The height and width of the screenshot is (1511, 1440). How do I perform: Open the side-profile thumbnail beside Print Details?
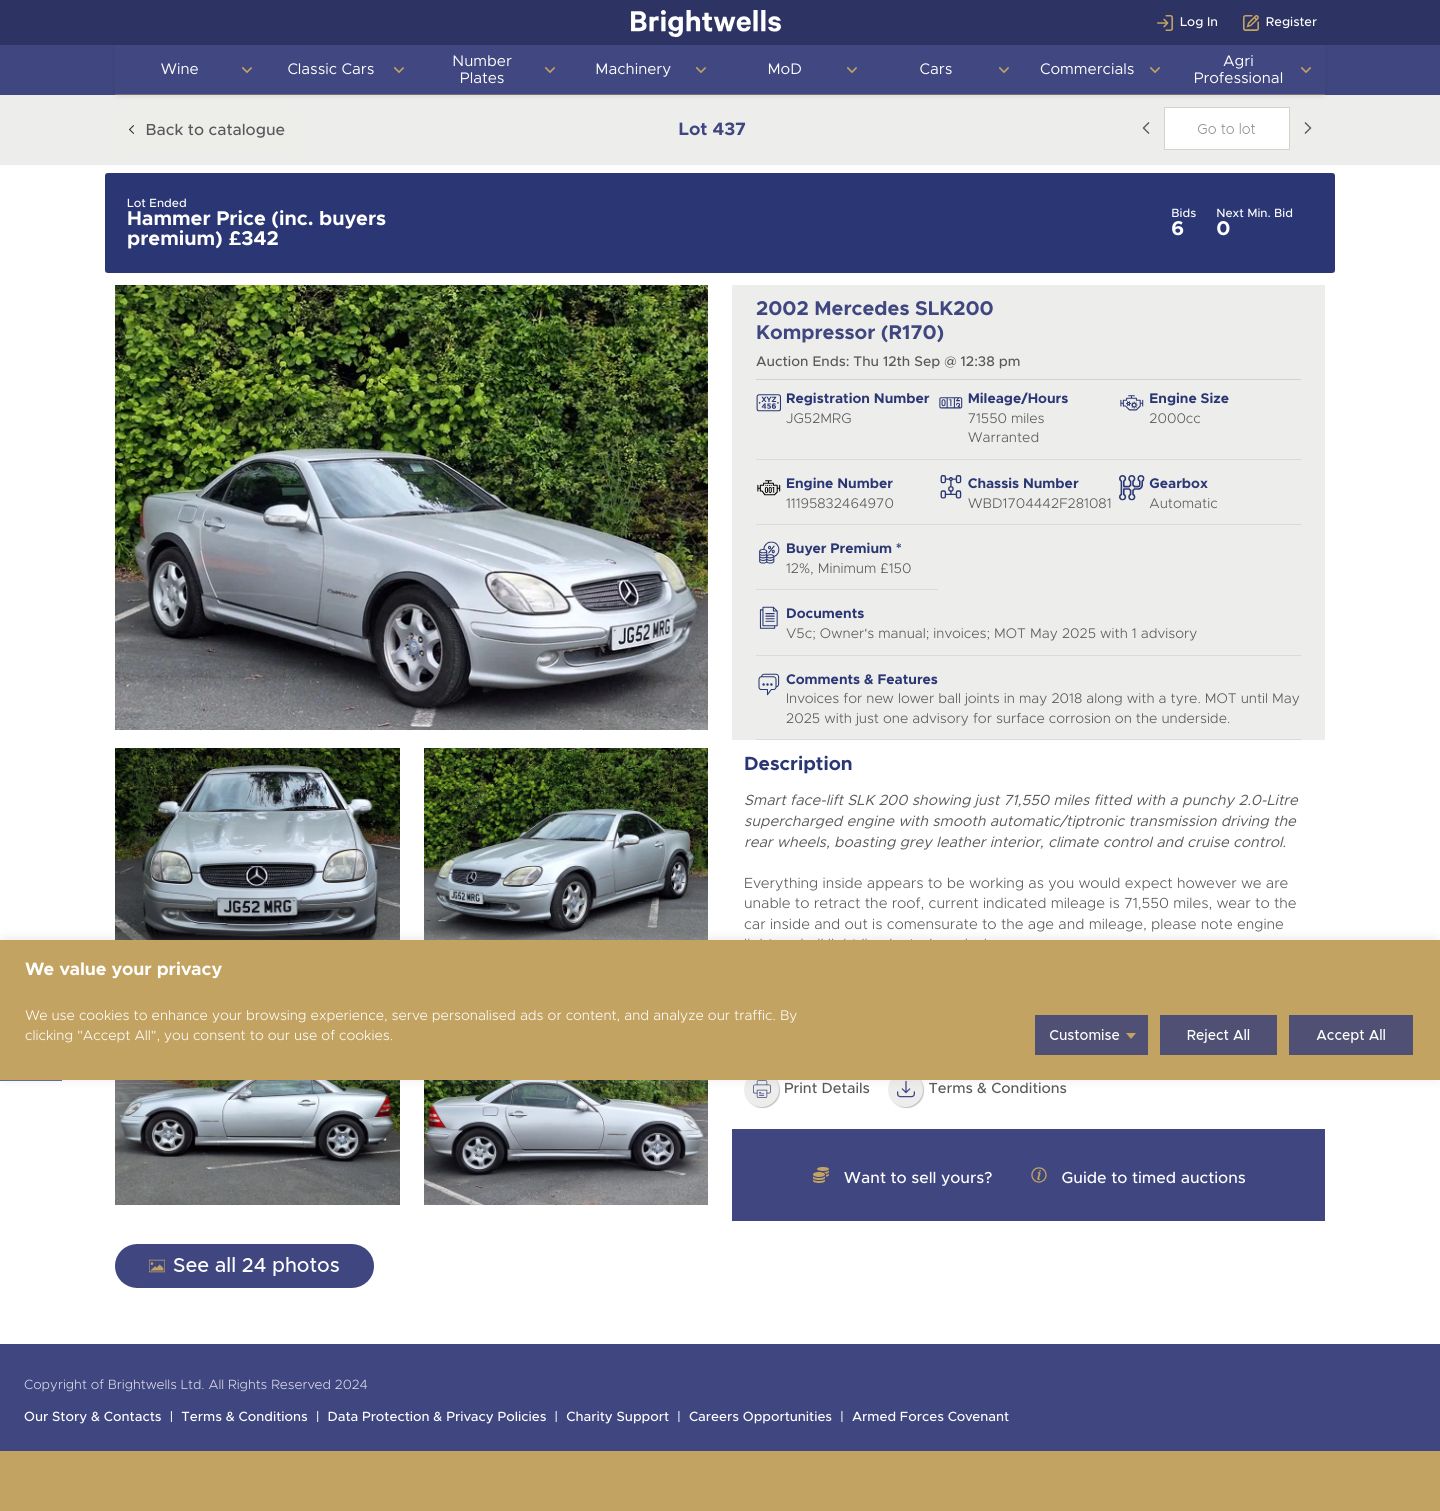point(566,1142)
